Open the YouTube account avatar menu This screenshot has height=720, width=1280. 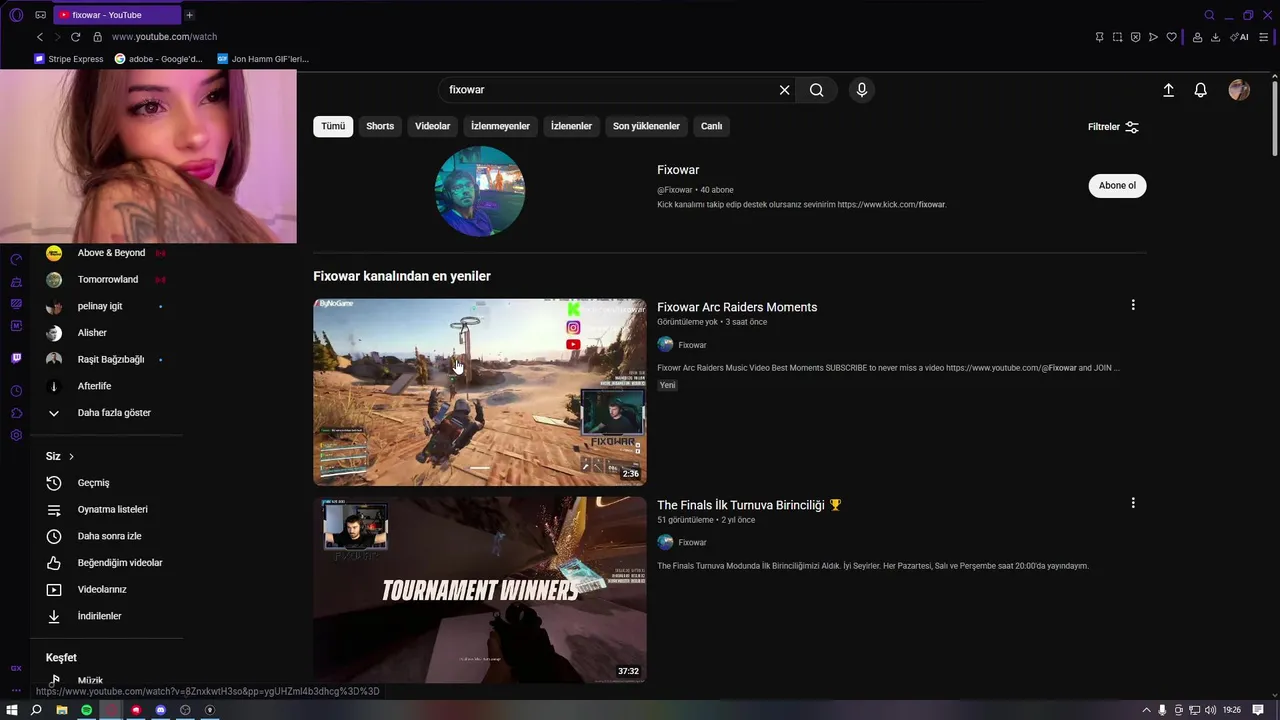1239,90
